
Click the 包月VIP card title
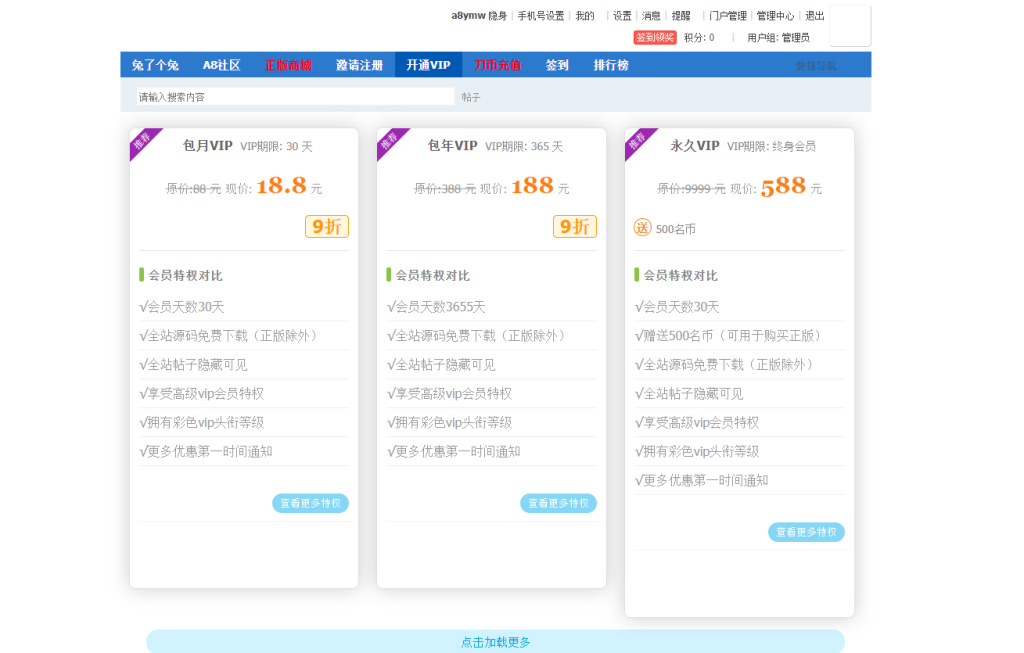click(x=208, y=146)
